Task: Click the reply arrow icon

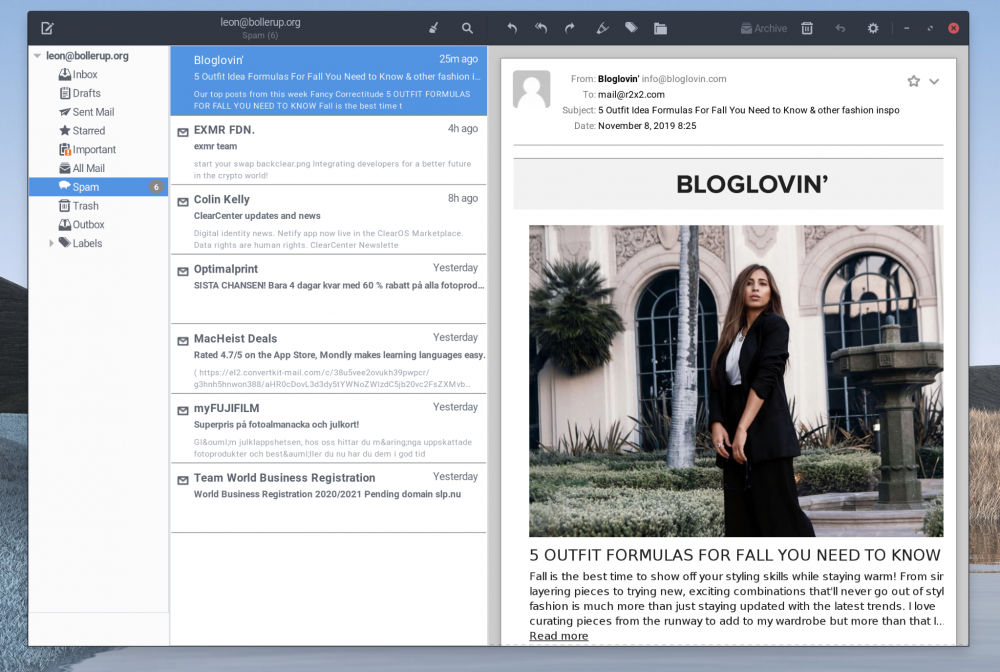Action: tap(512, 28)
